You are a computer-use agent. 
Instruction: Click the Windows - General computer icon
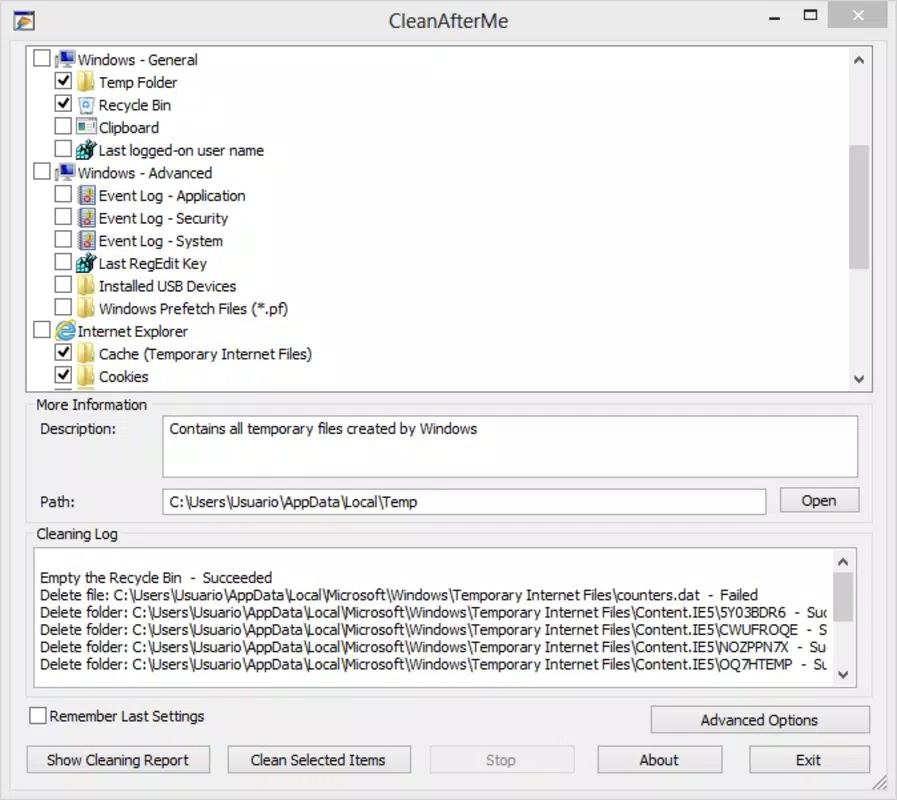point(65,59)
